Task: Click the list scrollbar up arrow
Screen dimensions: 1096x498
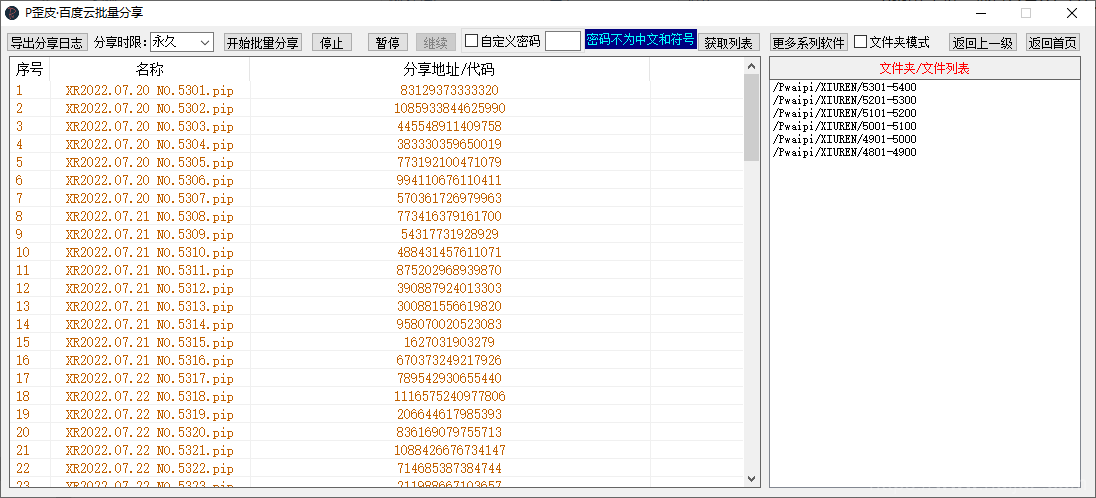Action: point(751,66)
